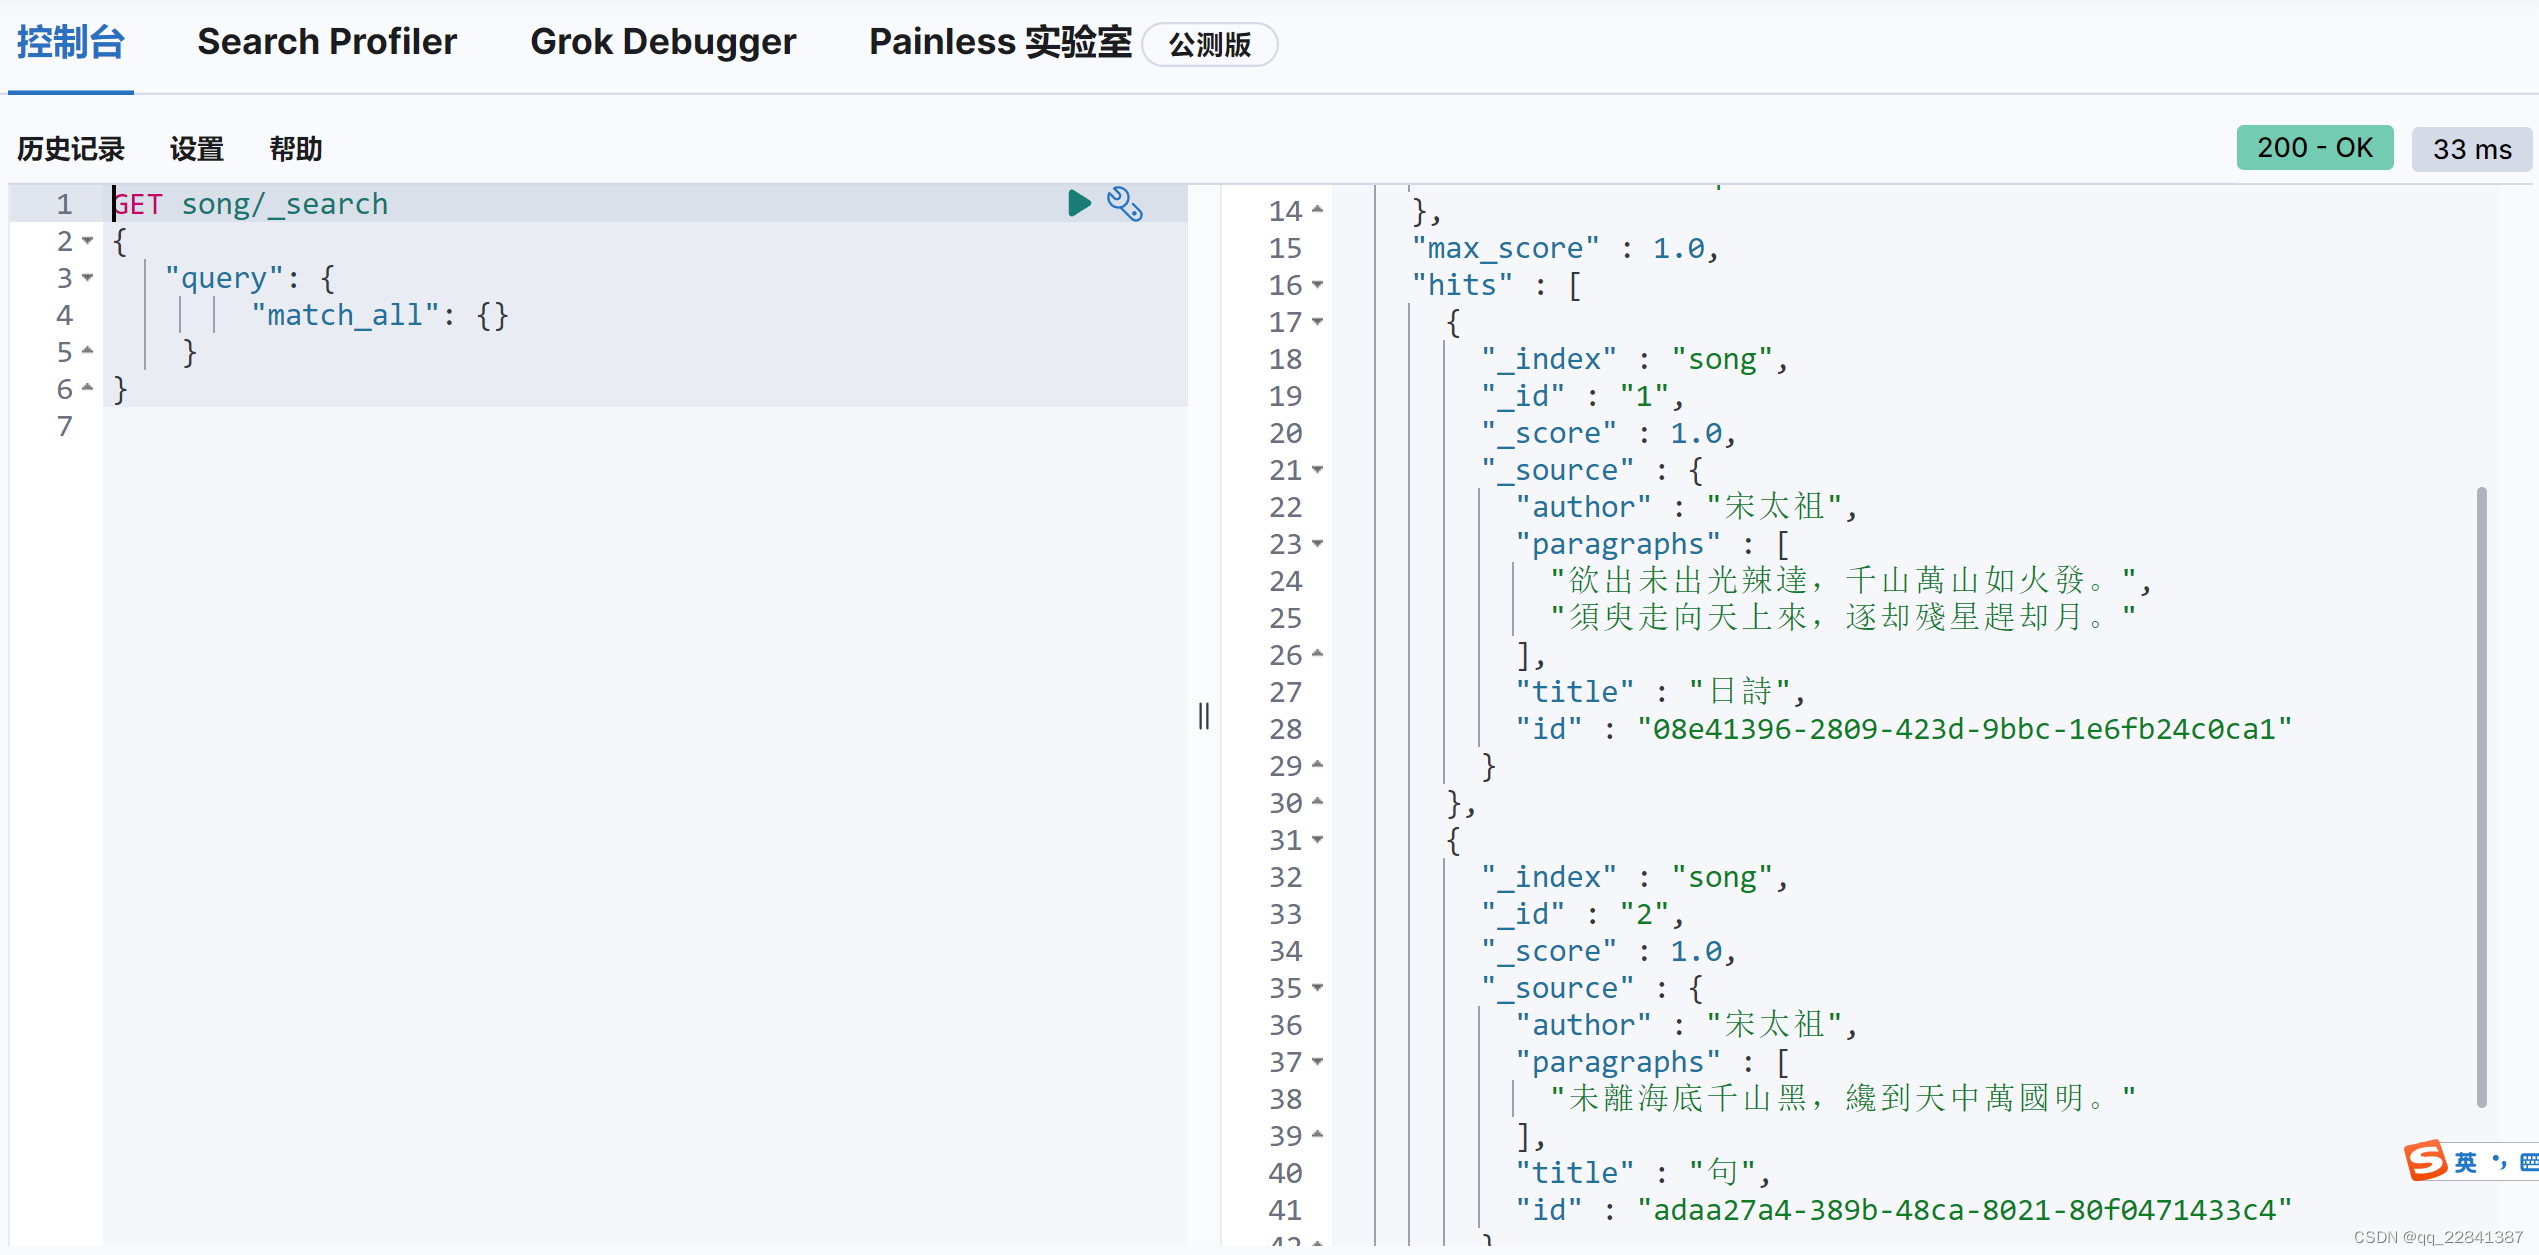Click the 公测版 beta badge

pyautogui.click(x=1210, y=44)
